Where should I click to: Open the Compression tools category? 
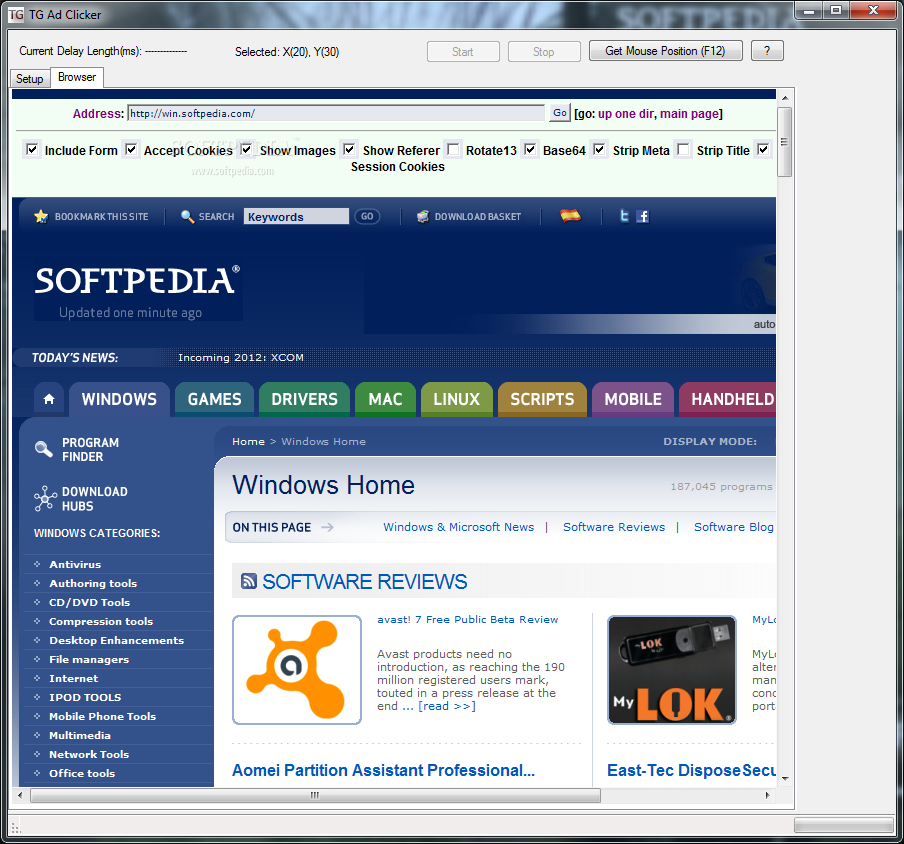pos(101,621)
